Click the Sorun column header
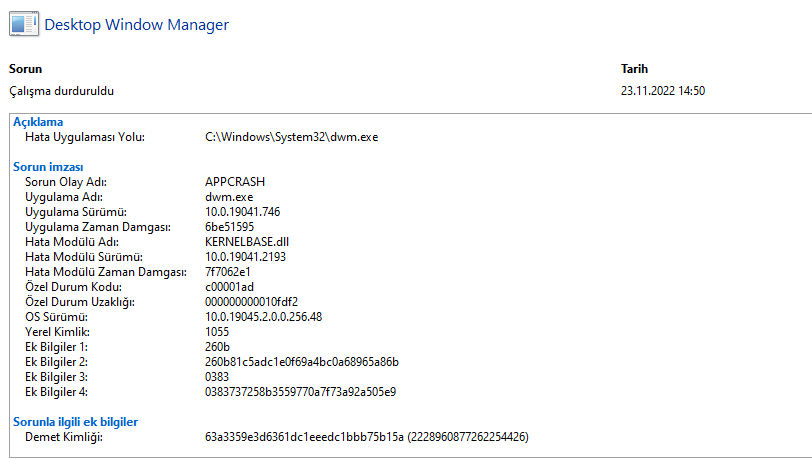The image size is (812, 459). pyautogui.click(x=26, y=69)
